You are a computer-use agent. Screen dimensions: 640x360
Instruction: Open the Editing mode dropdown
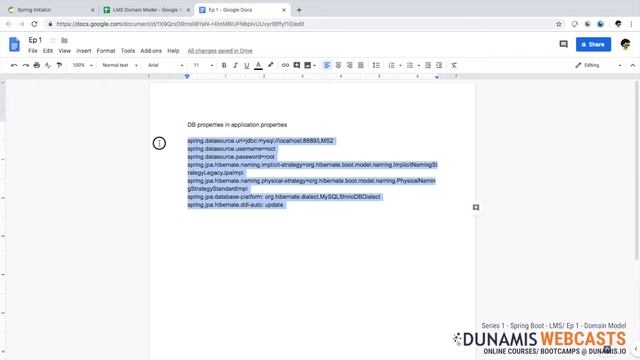[598, 65]
